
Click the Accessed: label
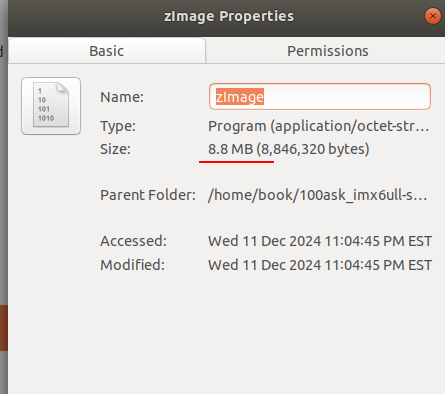tap(133, 241)
